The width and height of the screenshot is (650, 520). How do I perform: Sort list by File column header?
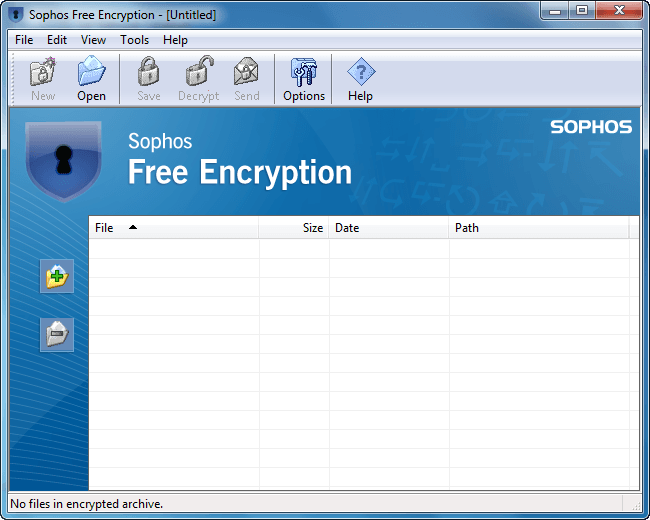point(174,228)
